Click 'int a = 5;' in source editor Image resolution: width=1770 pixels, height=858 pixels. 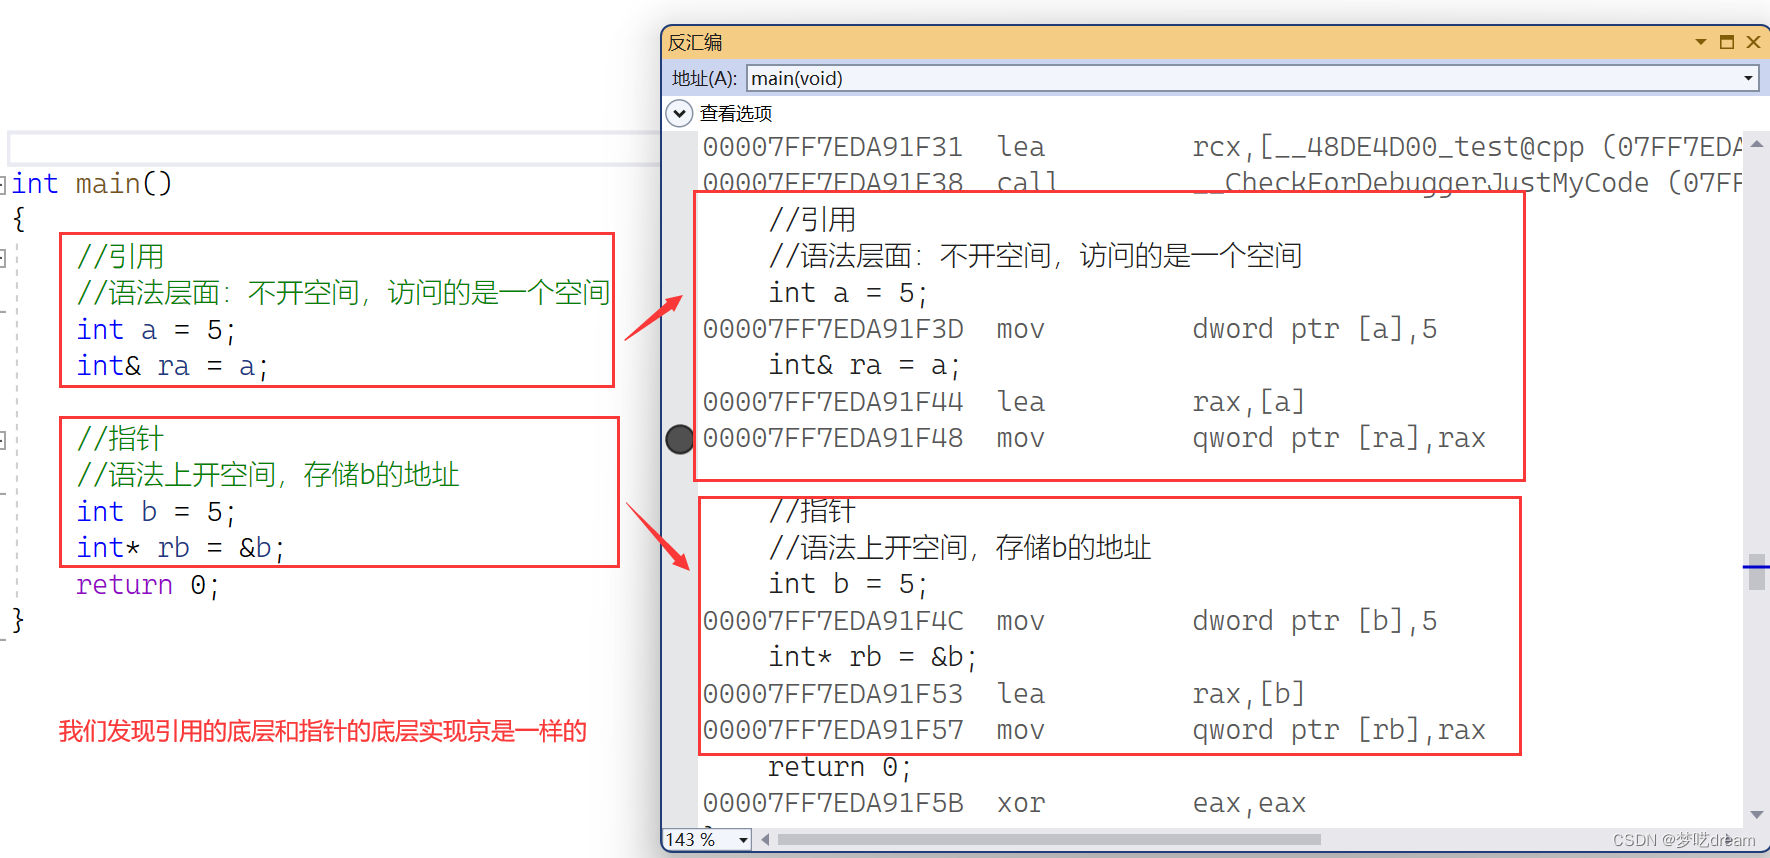[x=156, y=330]
